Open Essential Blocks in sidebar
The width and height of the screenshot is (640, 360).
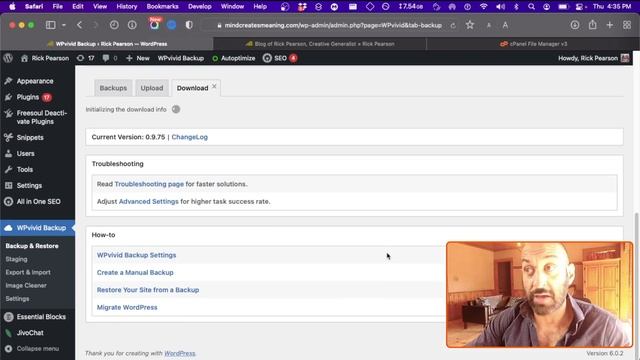pyautogui.click(x=41, y=317)
